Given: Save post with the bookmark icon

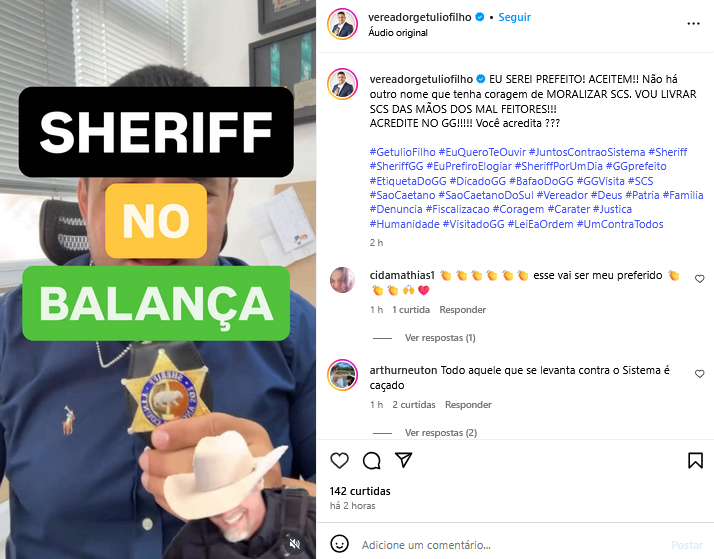Looking at the screenshot, I should point(695,460).
